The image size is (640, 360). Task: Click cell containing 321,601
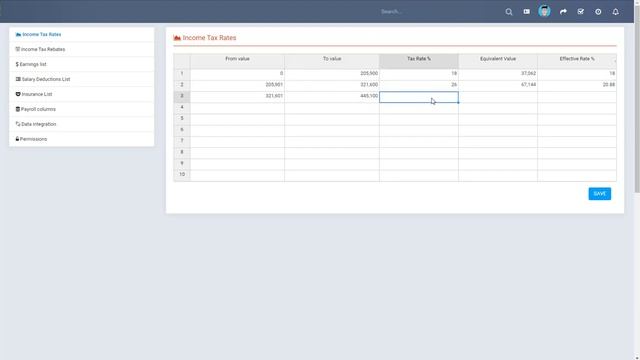pos(237,96)
